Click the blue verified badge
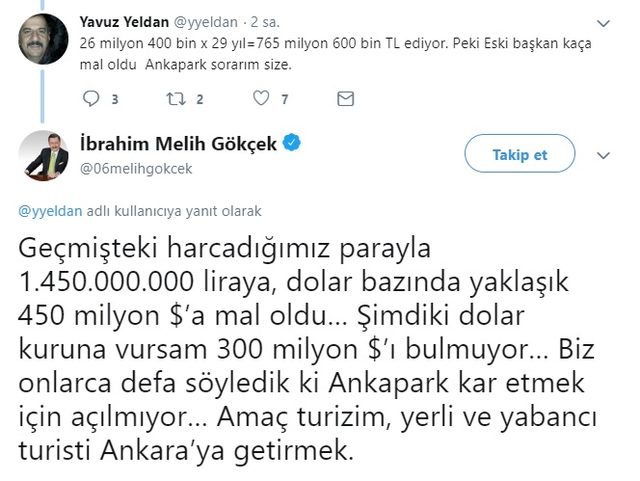Screen dimensions: 640x481 (x=292, y=144)
